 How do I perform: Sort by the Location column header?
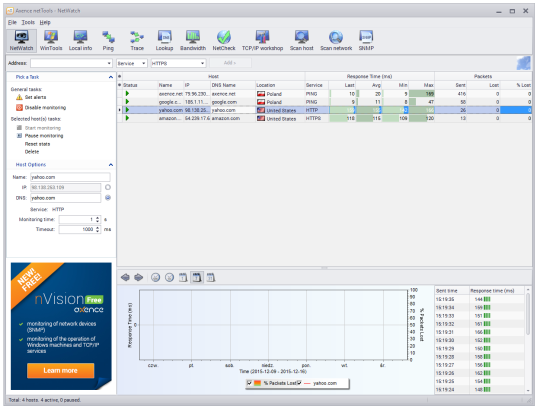pos(280,85)
